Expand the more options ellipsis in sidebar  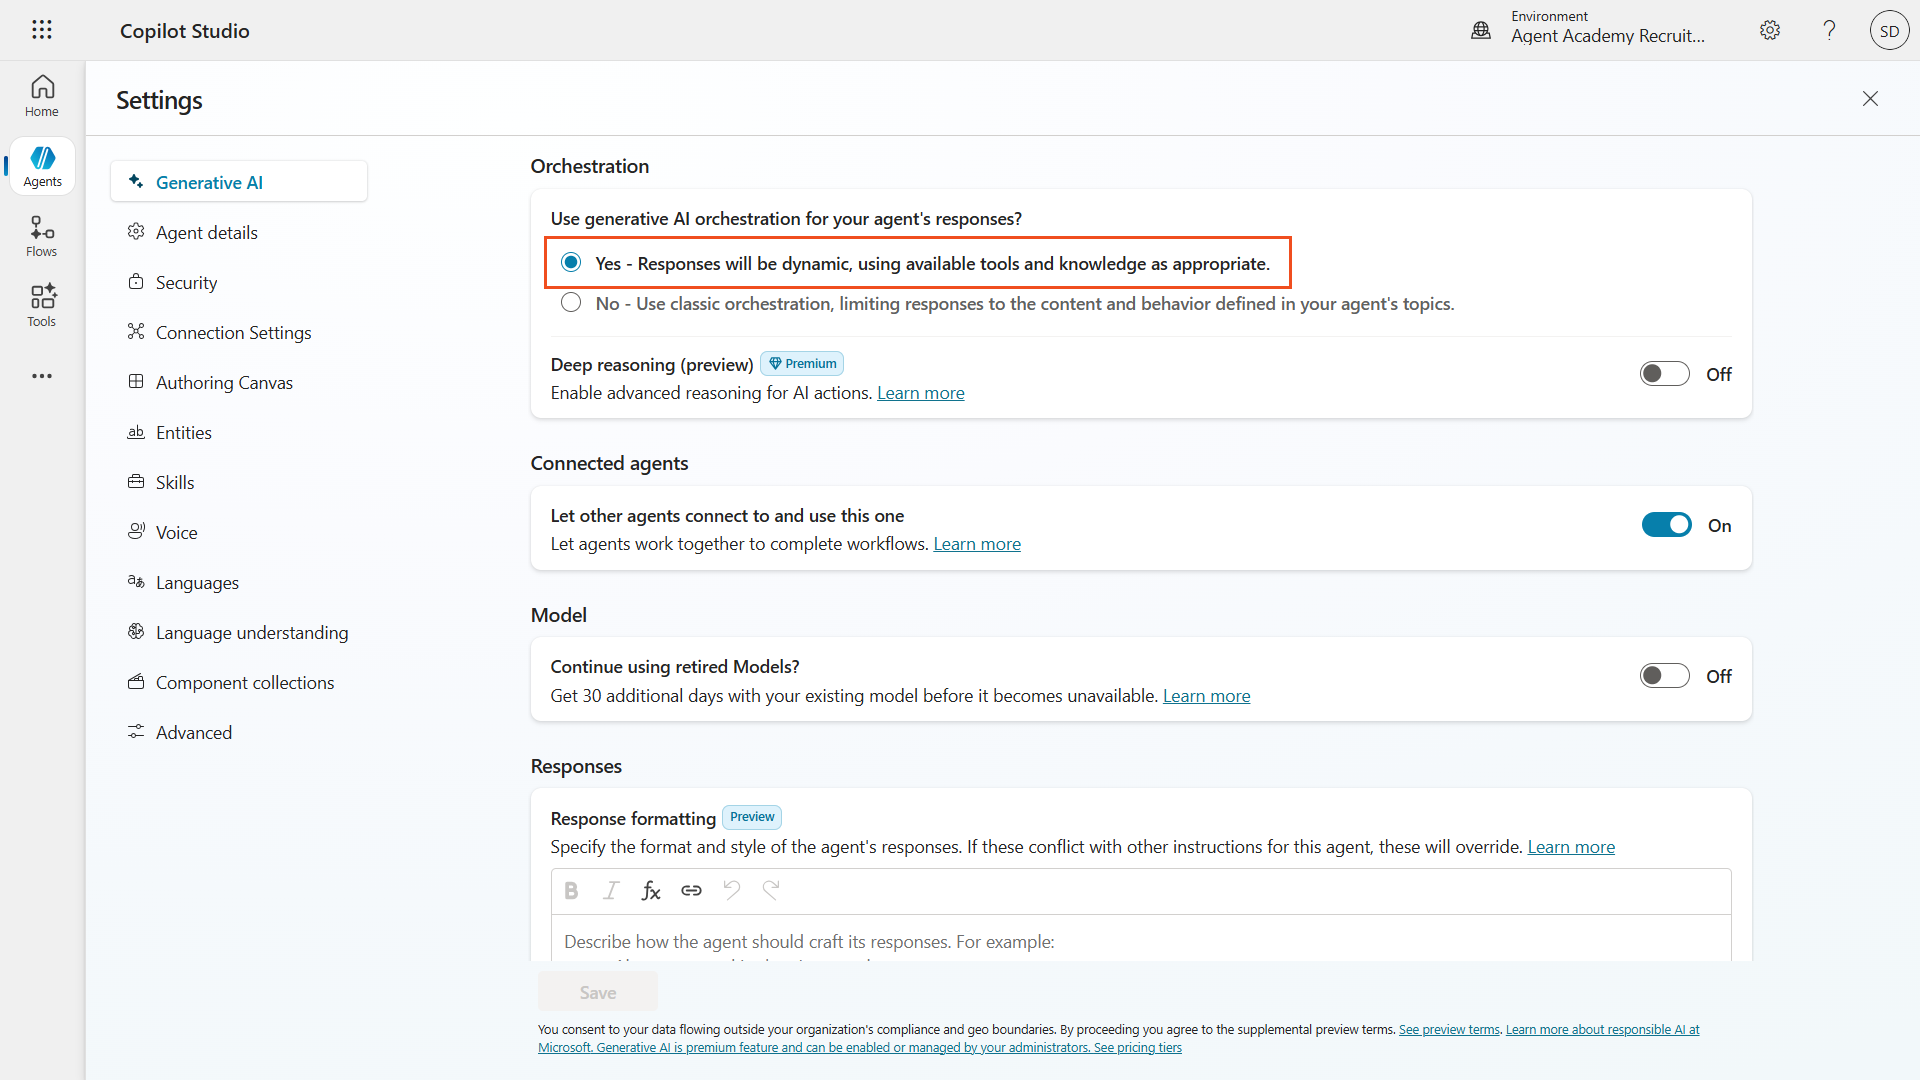42,376
